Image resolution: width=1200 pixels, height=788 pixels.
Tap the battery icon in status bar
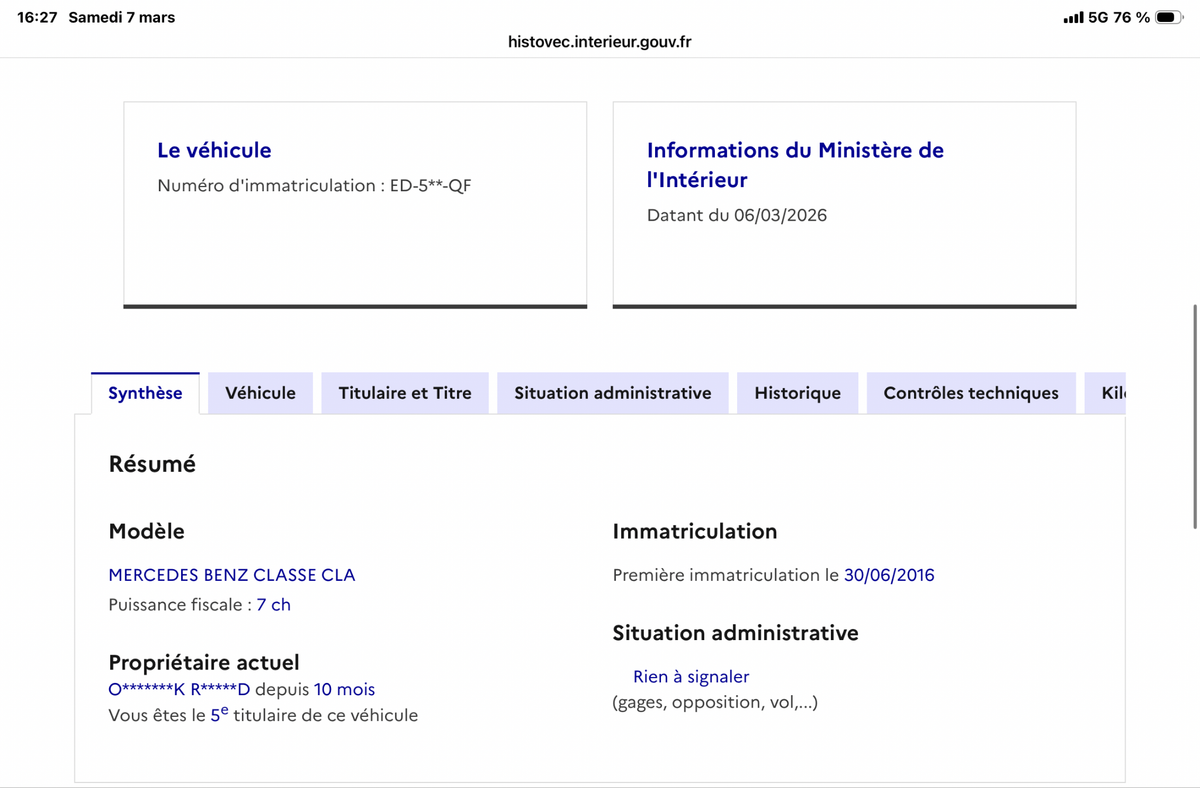[1168, 17]
